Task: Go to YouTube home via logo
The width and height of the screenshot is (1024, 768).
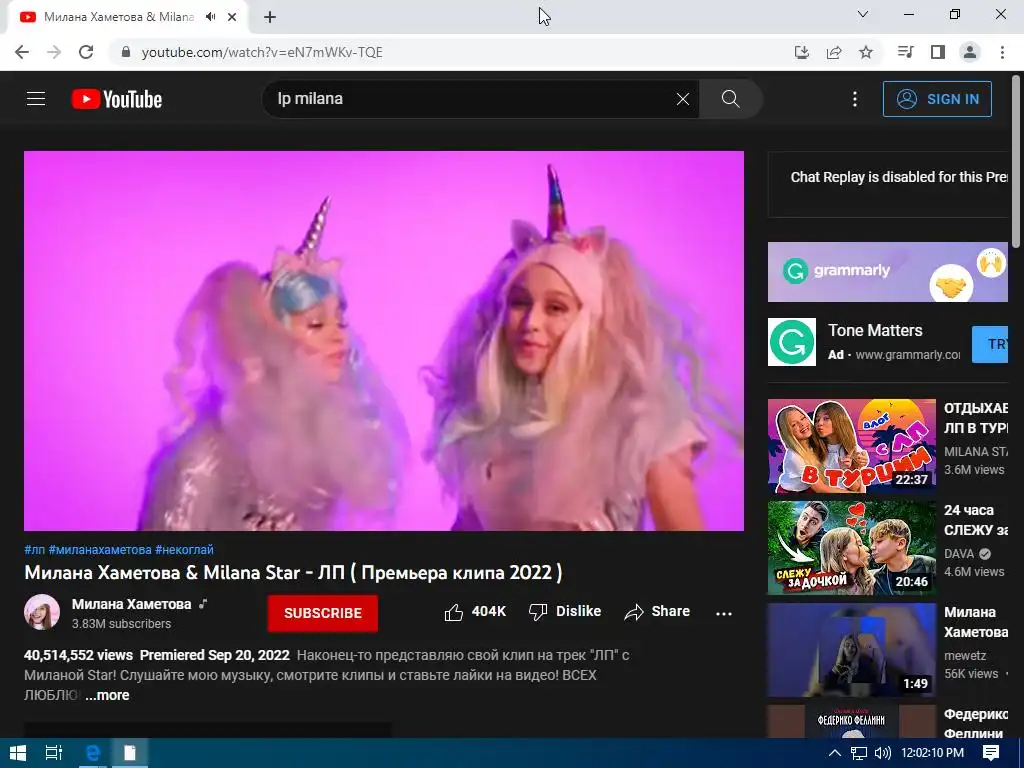Action: [x=117, y=99]
